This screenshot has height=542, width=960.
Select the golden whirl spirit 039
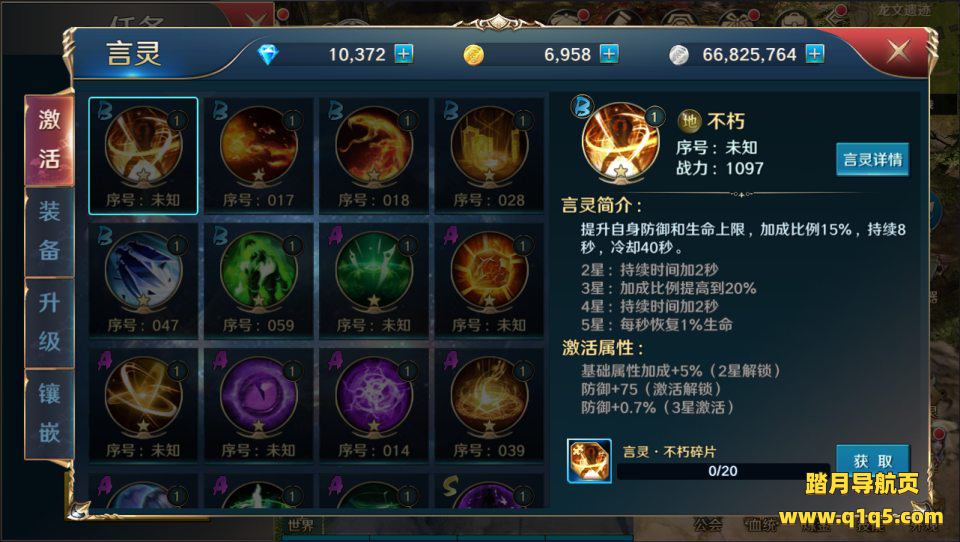pos(489,405)
